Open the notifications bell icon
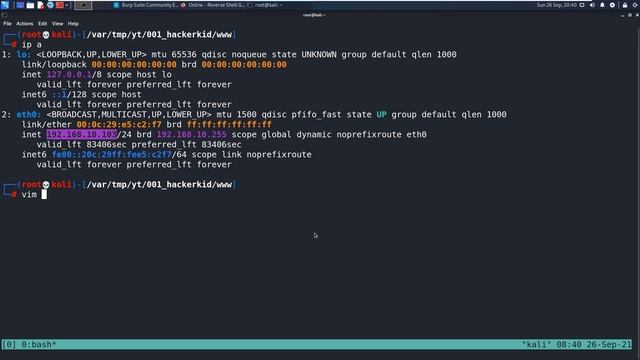This screenshot has height=360, width=640. click(602, 5)
